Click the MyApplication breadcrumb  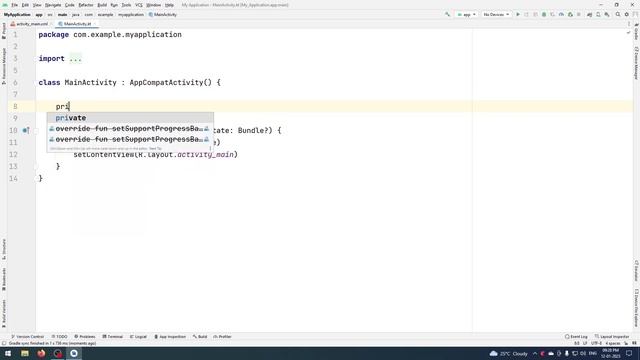click(x=17, y=15)
